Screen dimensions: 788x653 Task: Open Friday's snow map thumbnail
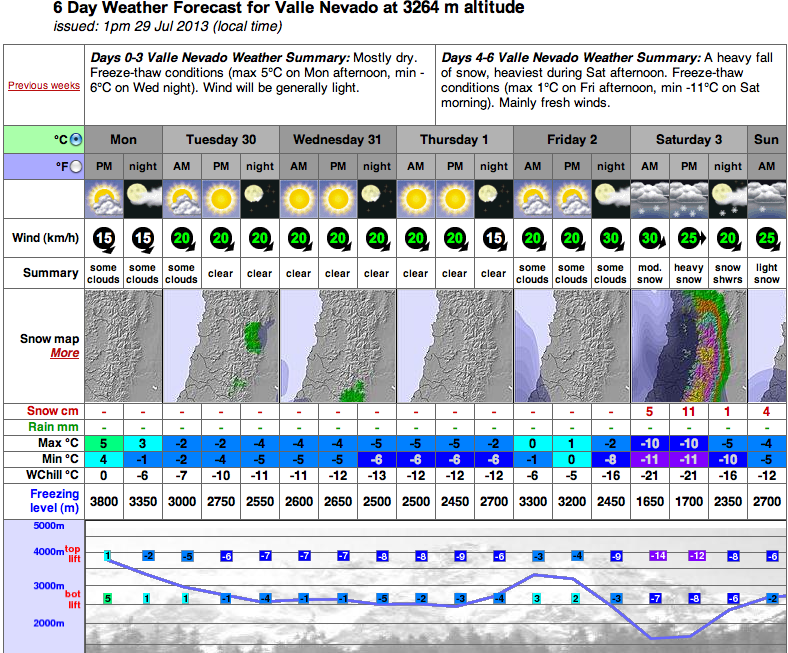coord(572,346)
